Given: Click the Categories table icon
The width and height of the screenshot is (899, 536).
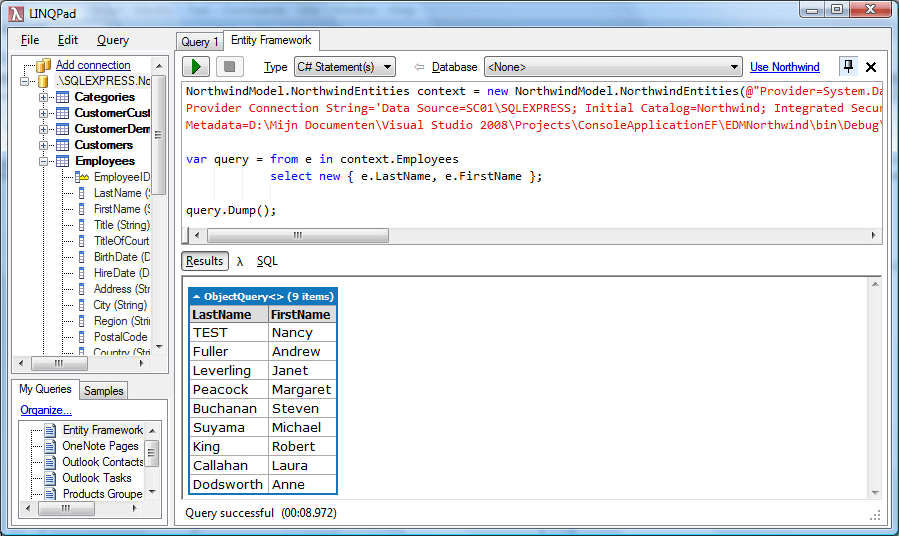Looking at the screenshot, I should tap(62, 97).
